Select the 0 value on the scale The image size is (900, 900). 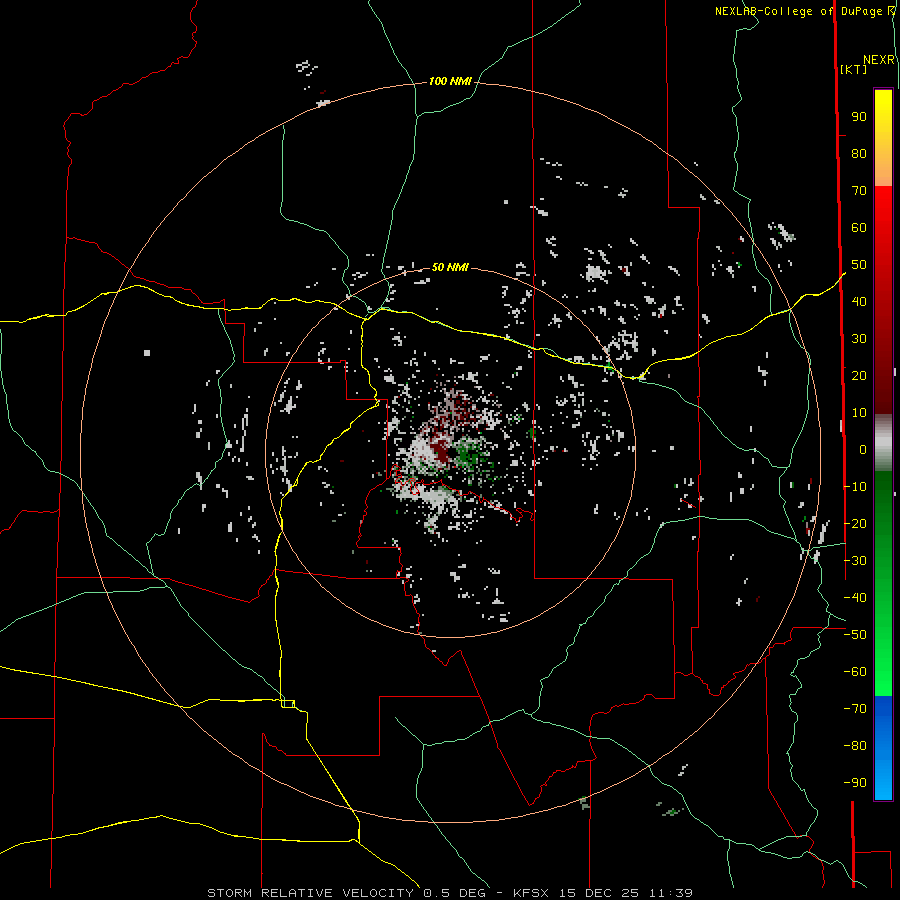pyautogui.click(x=863, y=449)
